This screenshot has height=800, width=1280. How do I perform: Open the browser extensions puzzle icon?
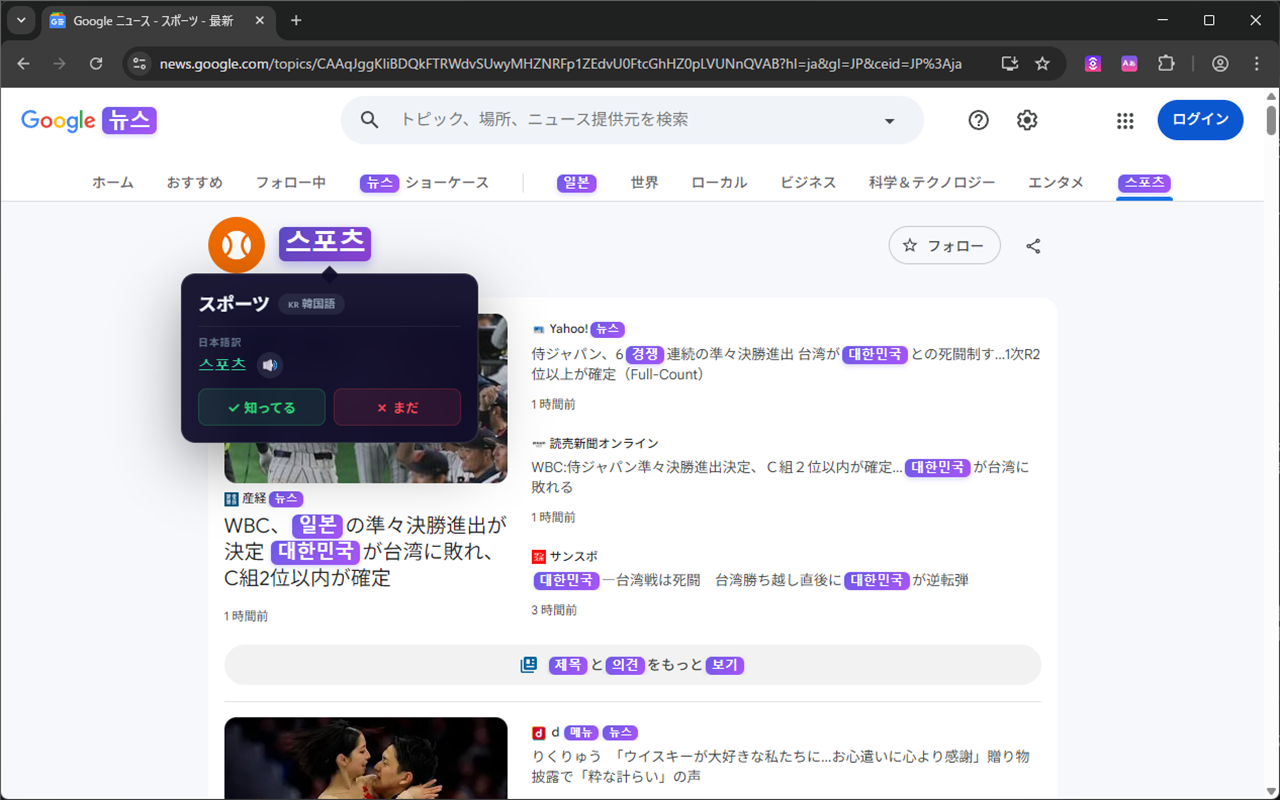point(1166,63)
